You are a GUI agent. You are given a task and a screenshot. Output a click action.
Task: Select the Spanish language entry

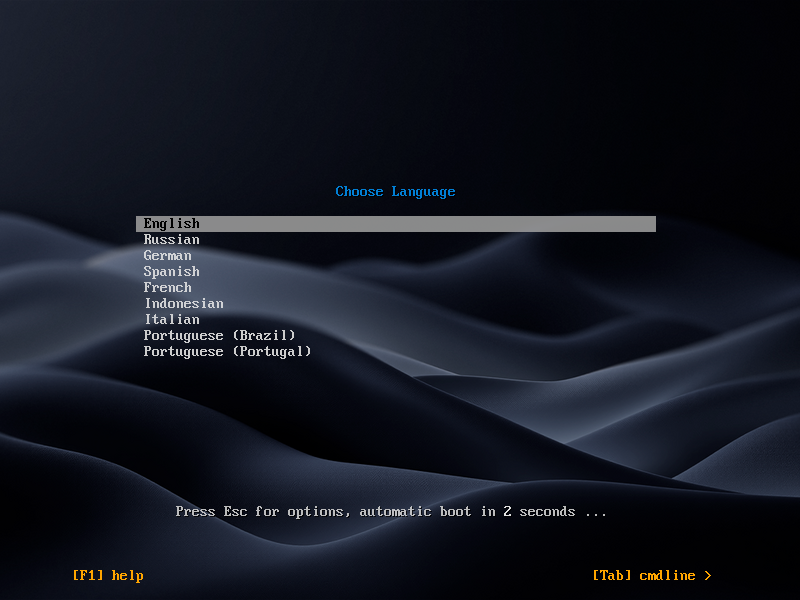171,272
